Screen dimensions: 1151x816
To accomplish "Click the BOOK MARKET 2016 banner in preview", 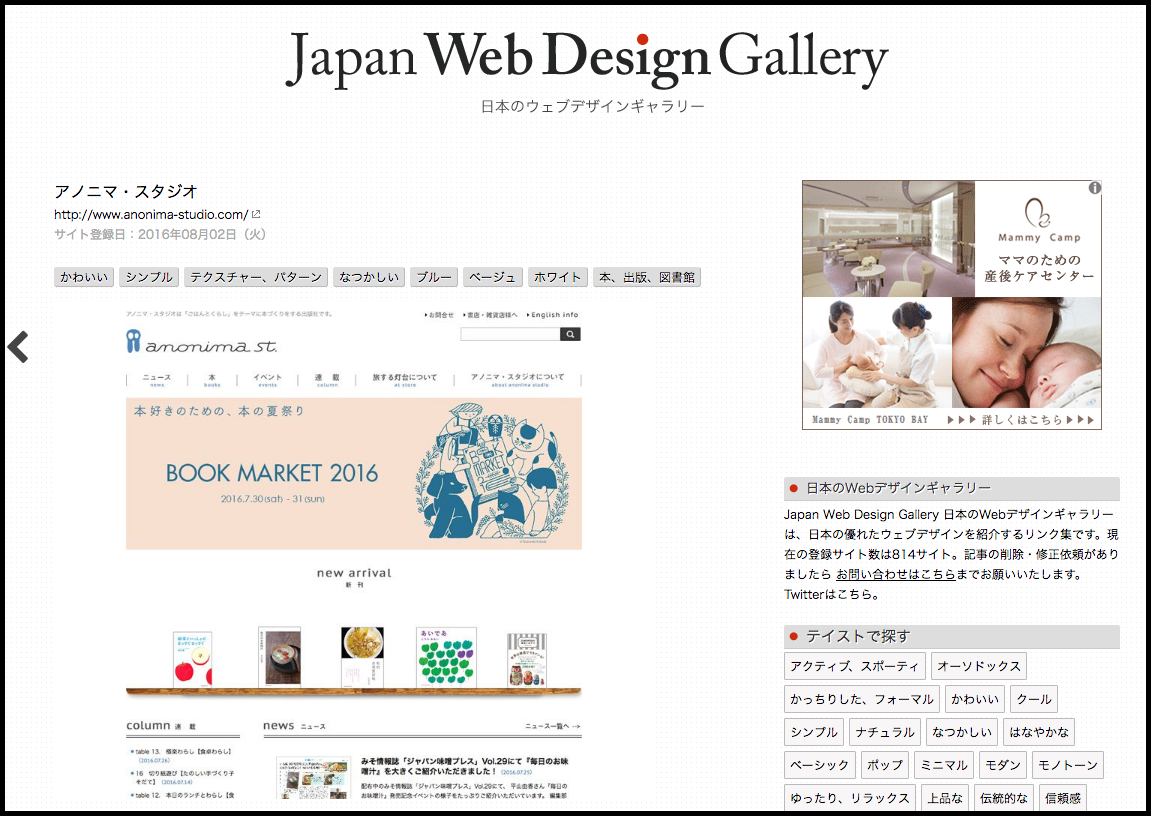I will [x=354, y=473].
